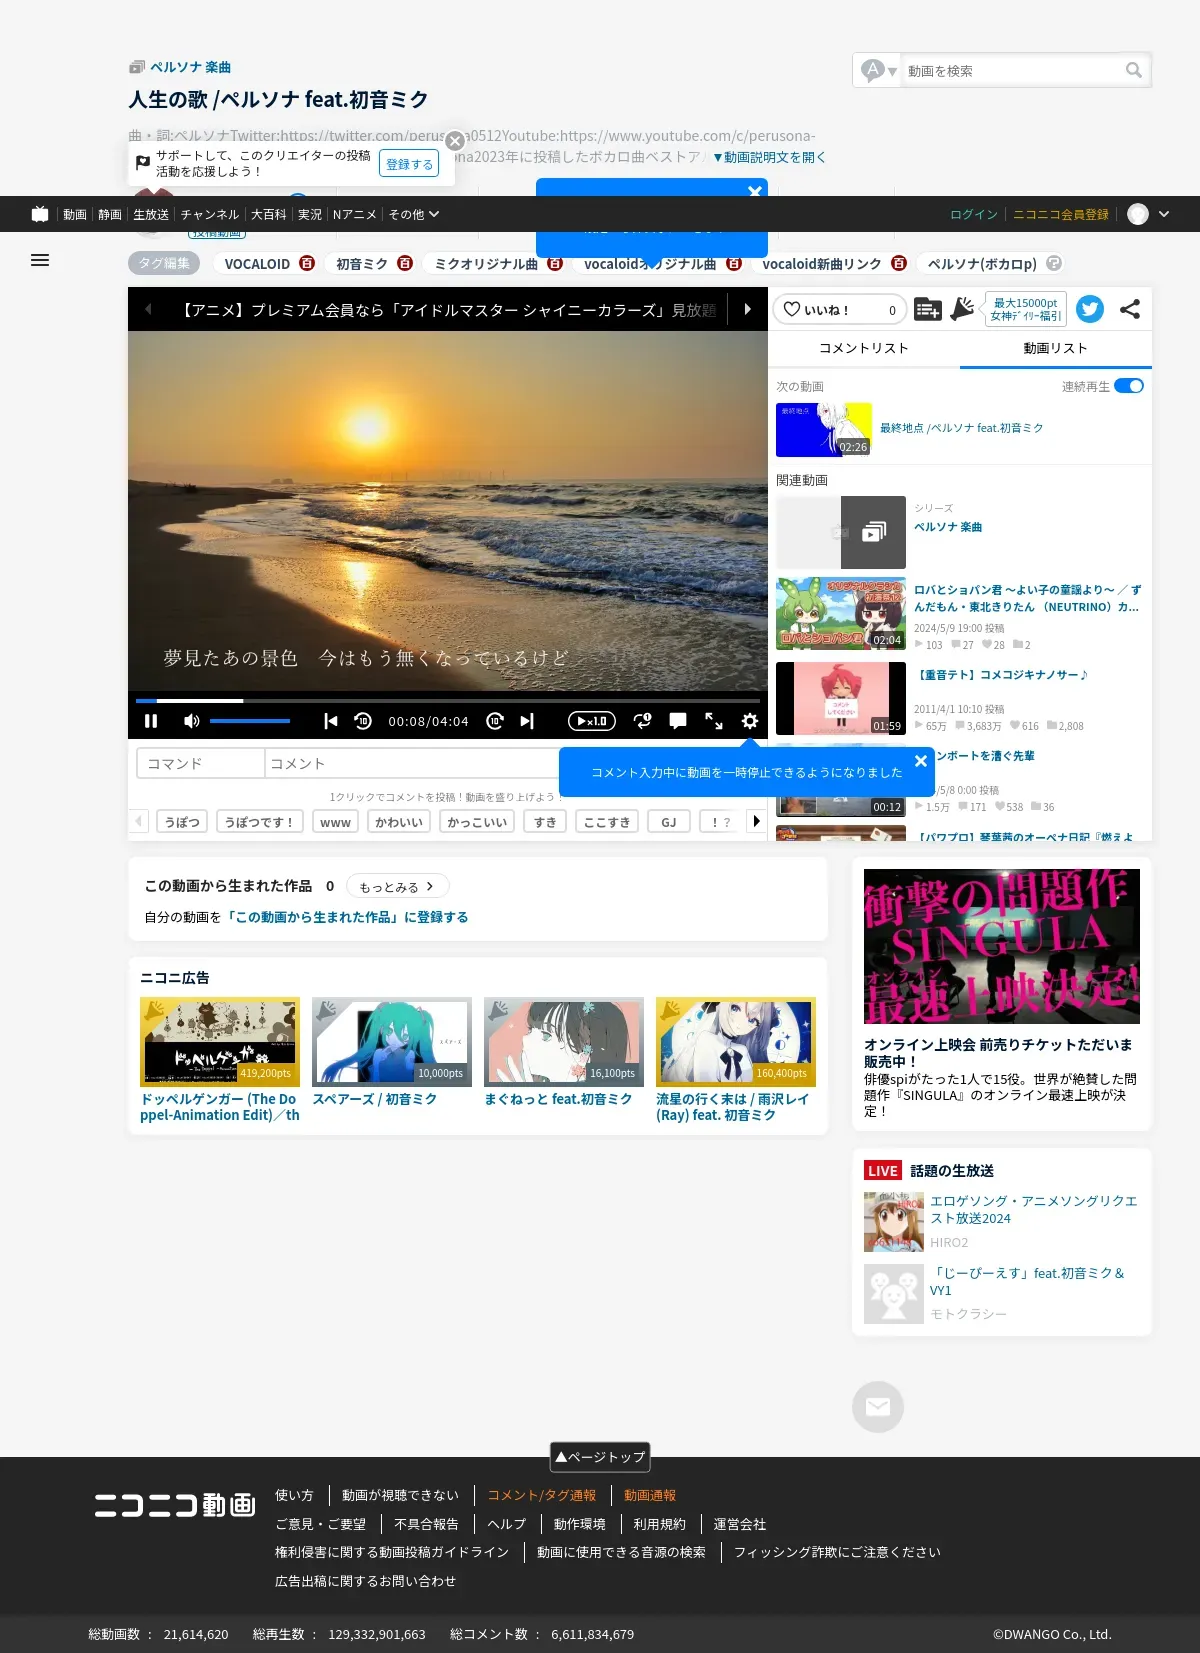This screenshot has height=1653, width=1200.
Task: Click the ログイン link
Action: point(974,215)
